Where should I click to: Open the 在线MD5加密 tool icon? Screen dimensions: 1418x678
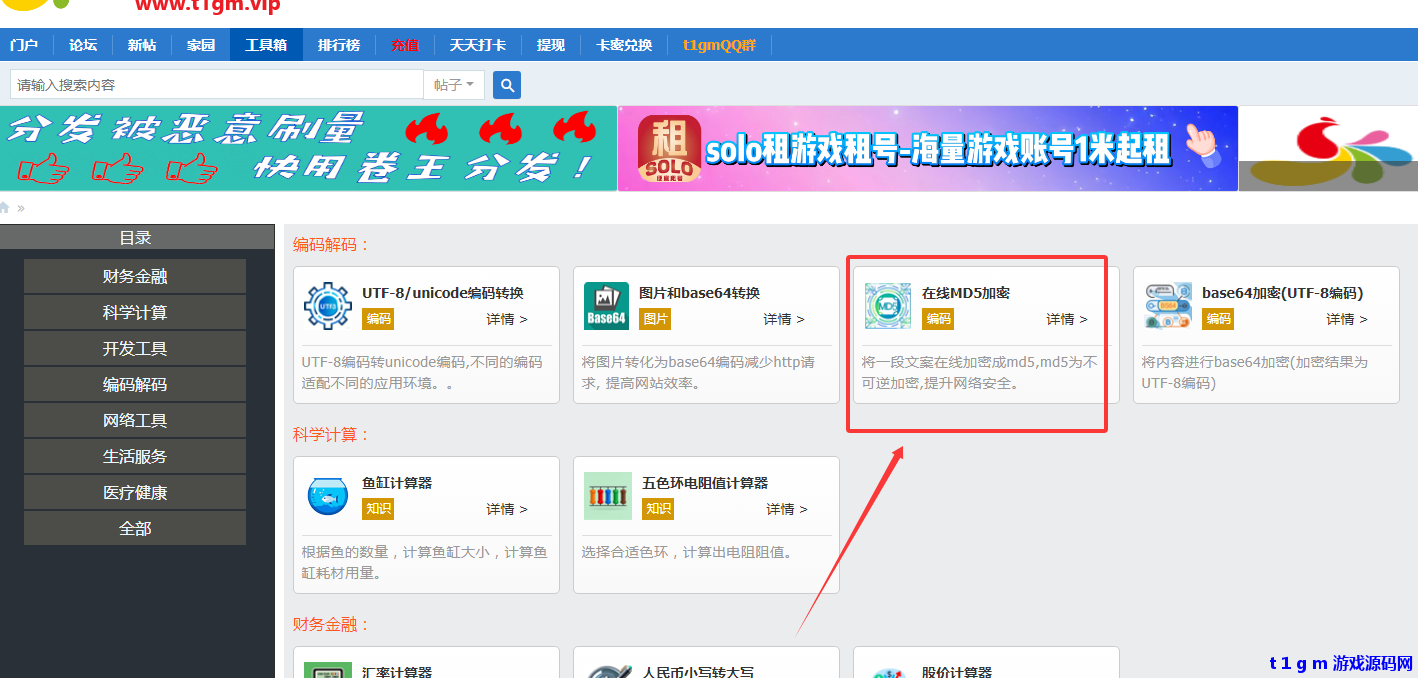(886, 306)
